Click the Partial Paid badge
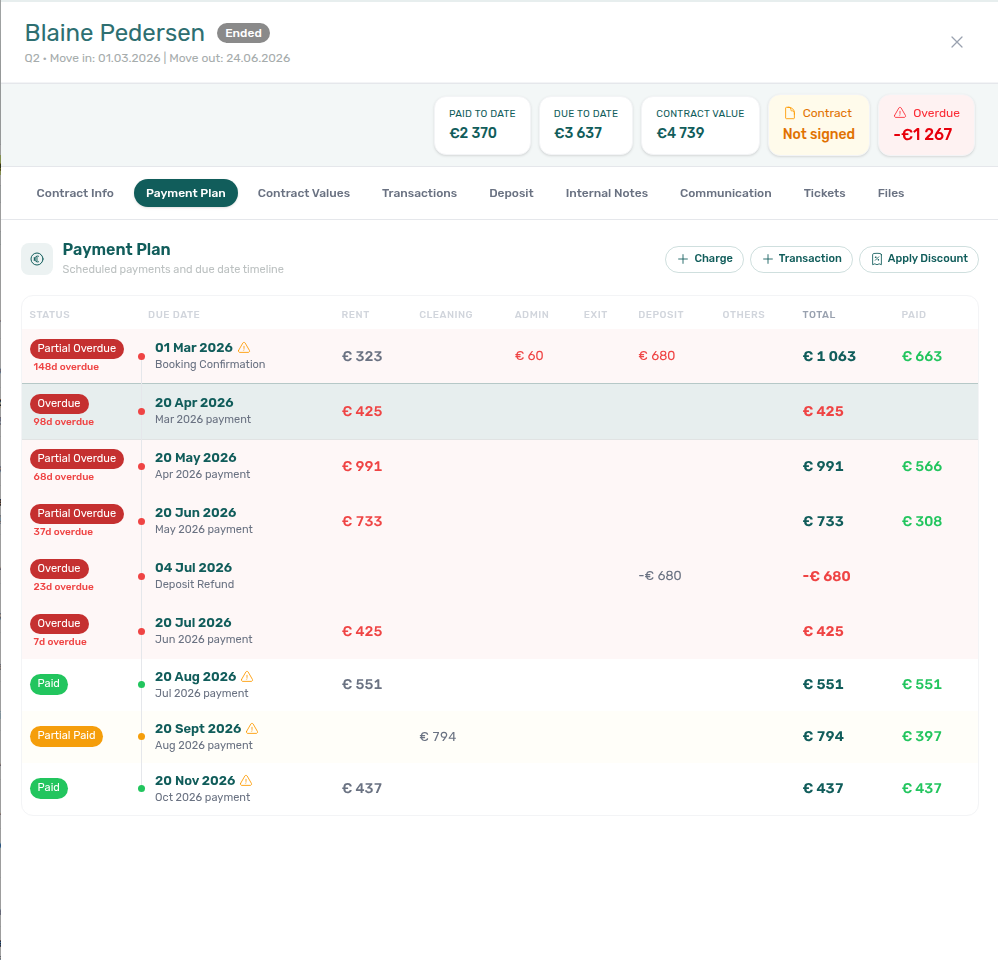 (66, 736)
